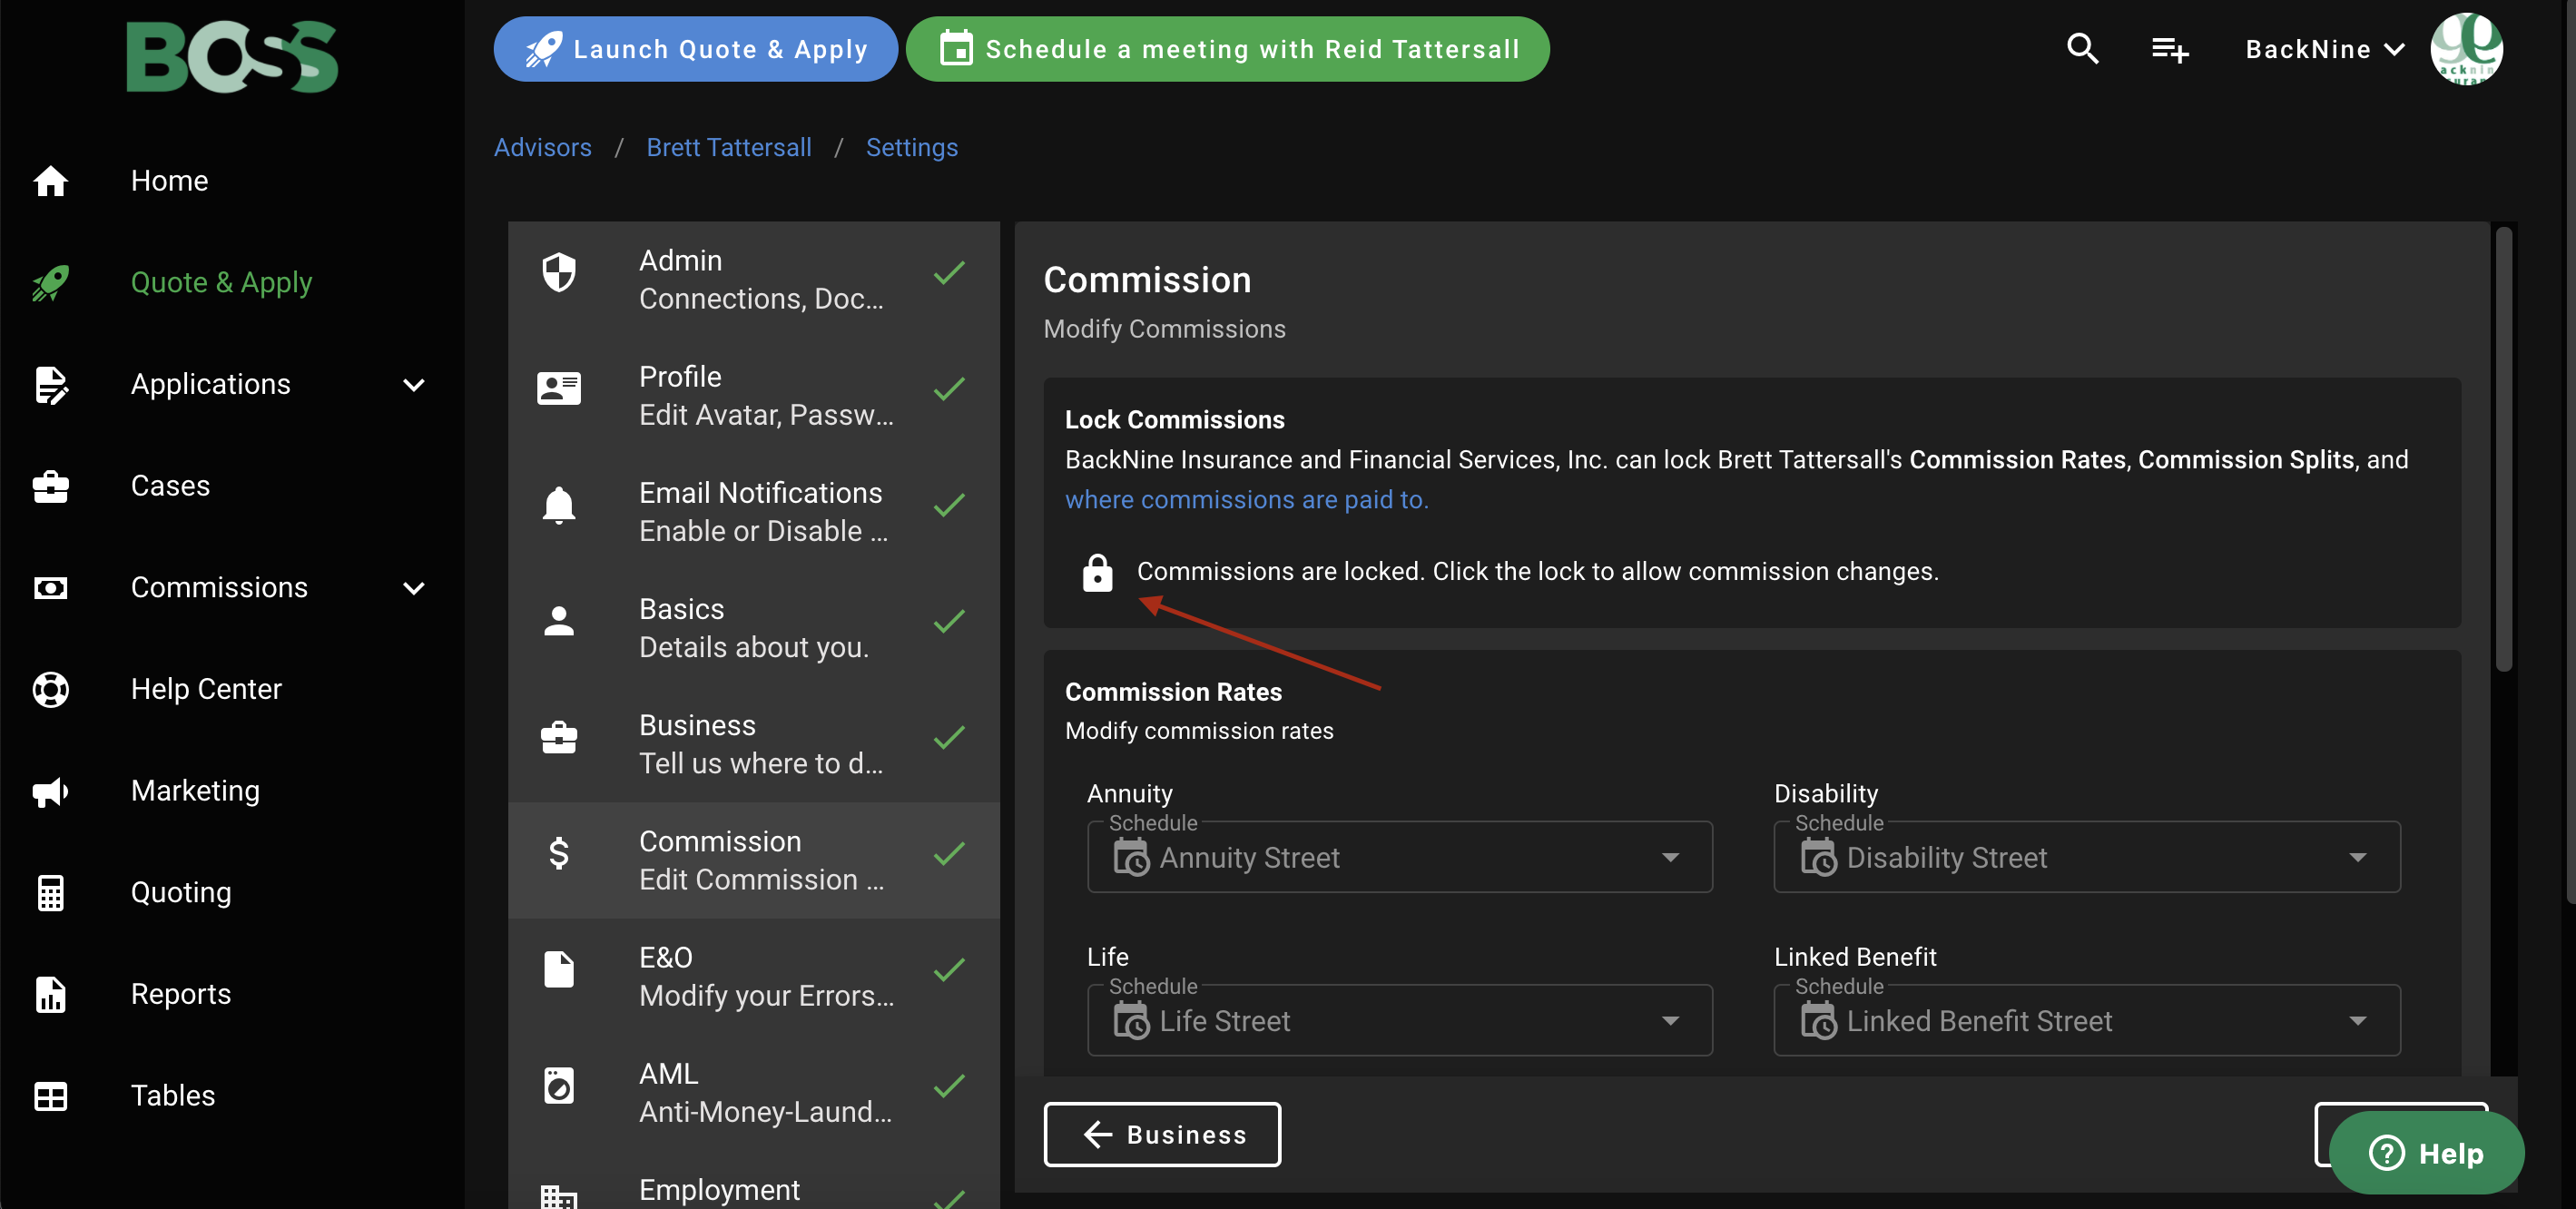Click the Marketing megaphone icon
2576x1209 pixels.
50,791
